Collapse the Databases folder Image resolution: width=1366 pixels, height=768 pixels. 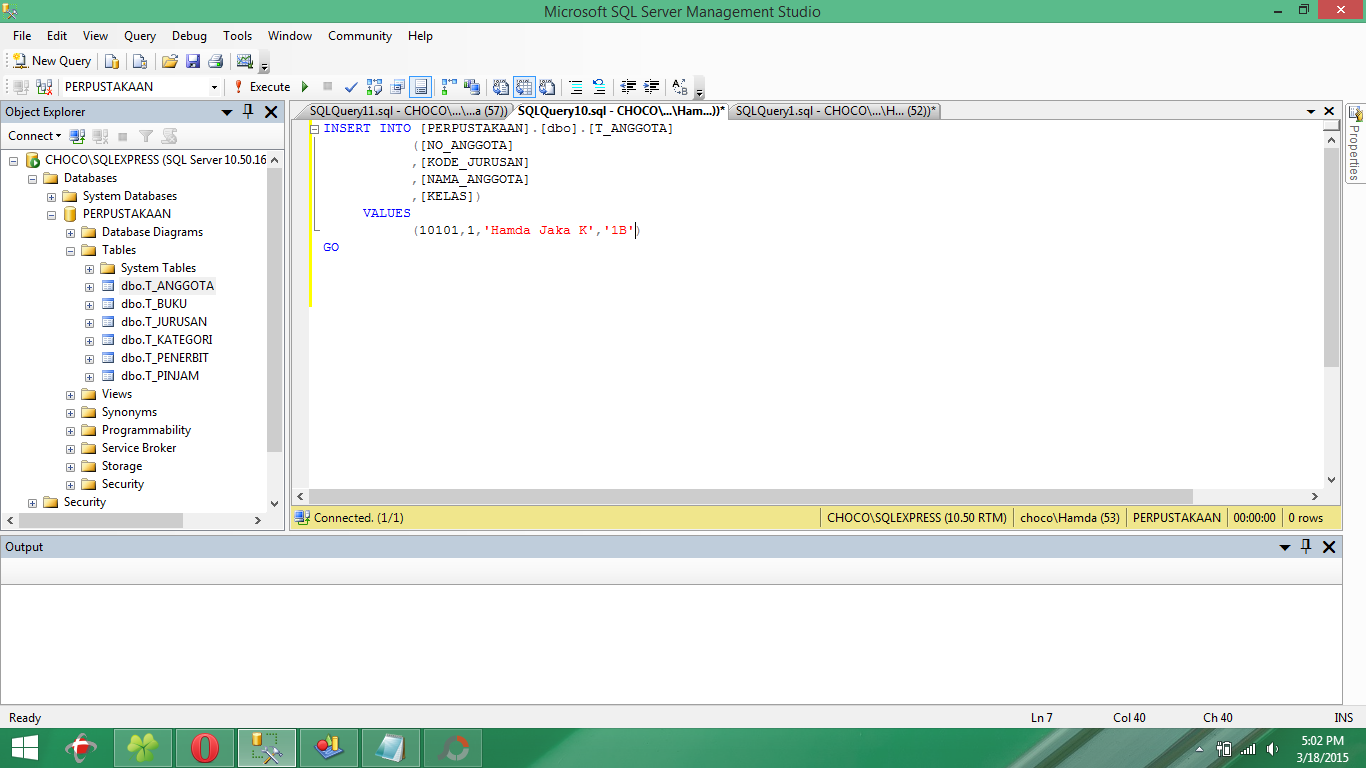pyautogui.click(x=33, y=178)
